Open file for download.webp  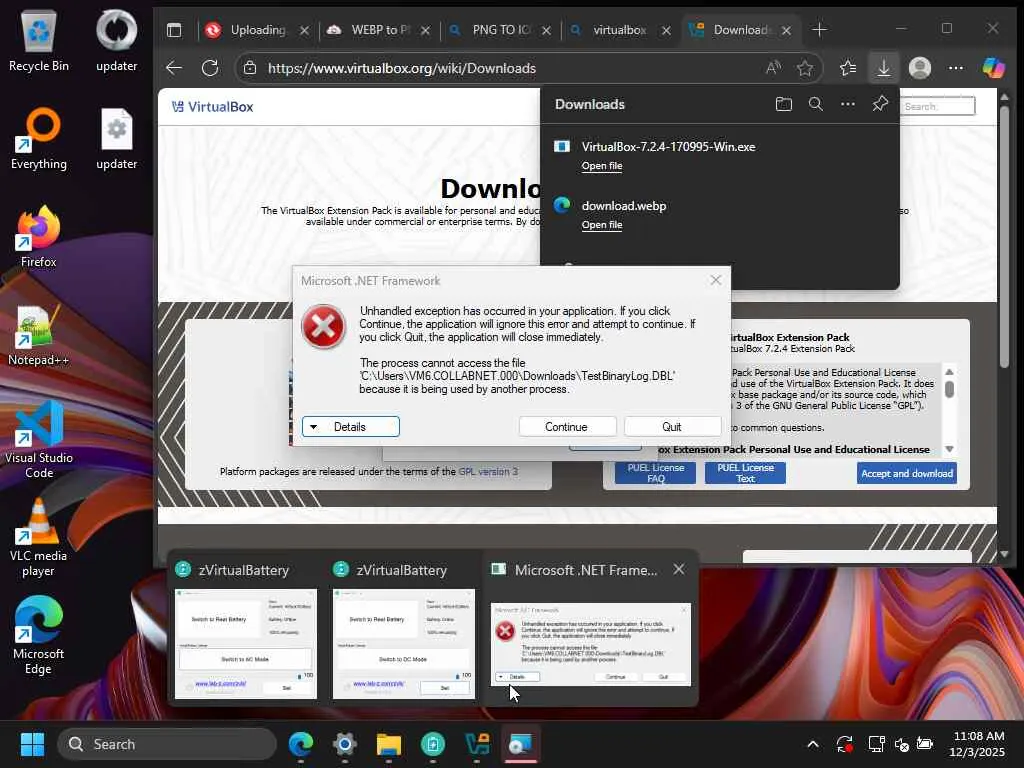[601, 225]
